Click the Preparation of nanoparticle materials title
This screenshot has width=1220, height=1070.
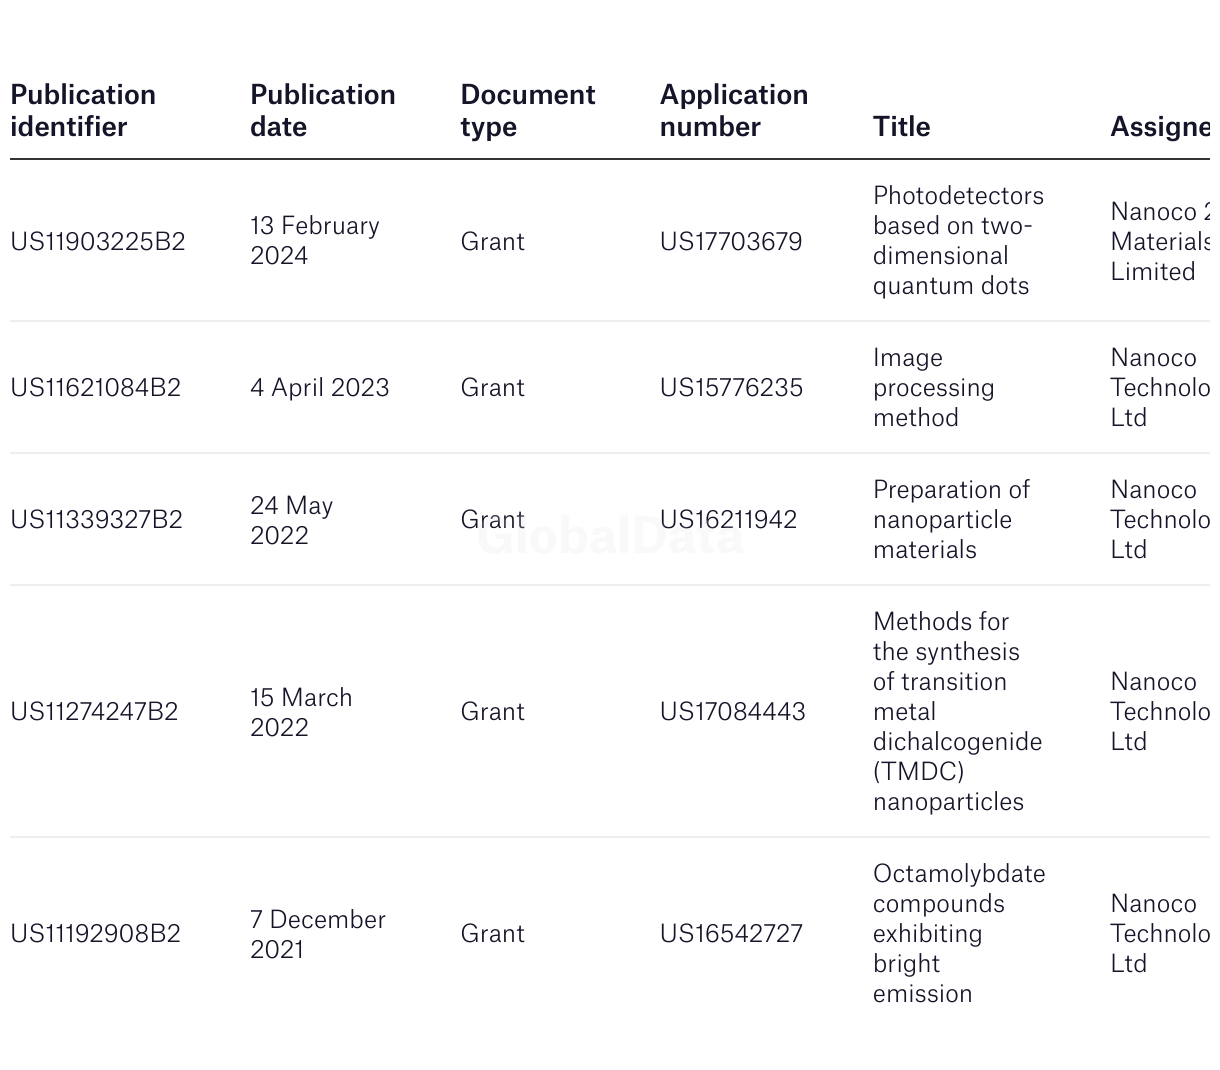(950, 520)
